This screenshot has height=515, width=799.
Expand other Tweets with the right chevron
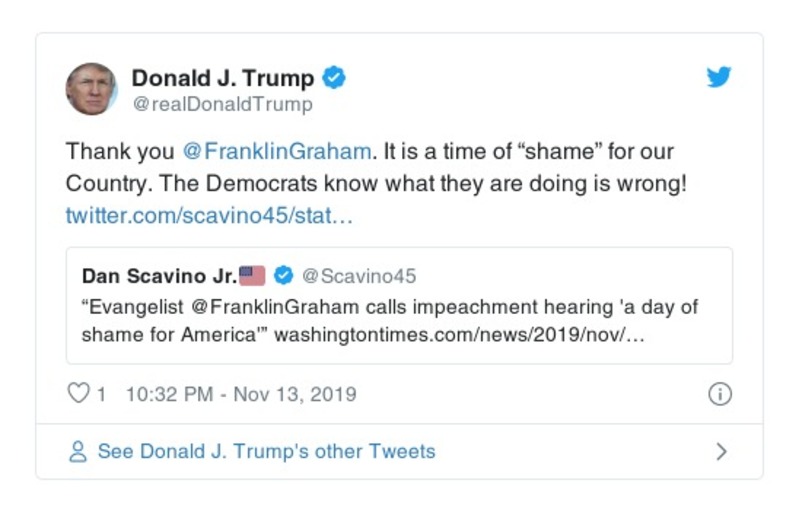coord(721,451)
